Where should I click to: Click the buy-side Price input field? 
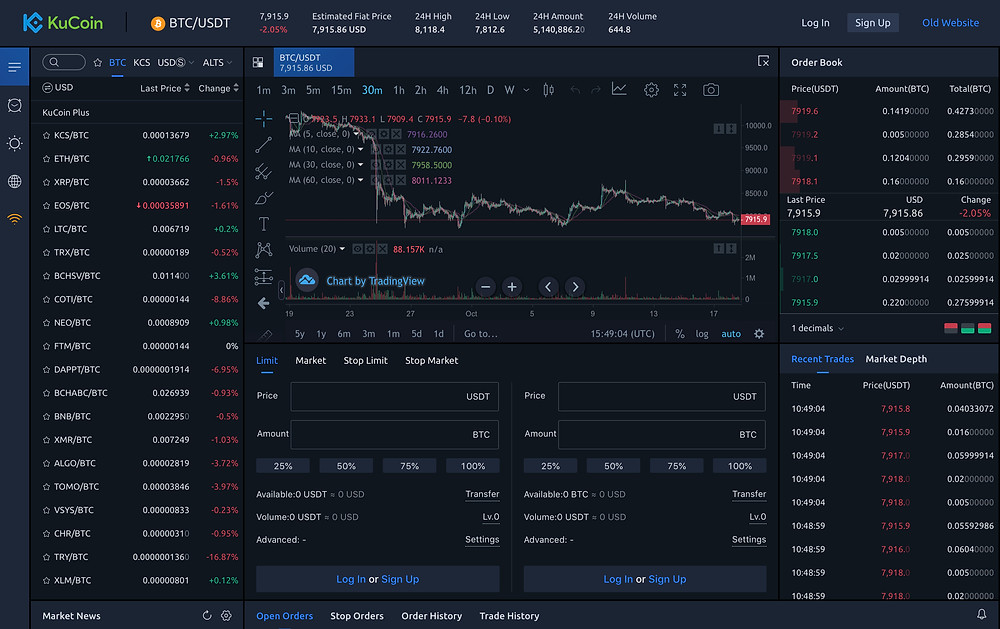(394, 397)
